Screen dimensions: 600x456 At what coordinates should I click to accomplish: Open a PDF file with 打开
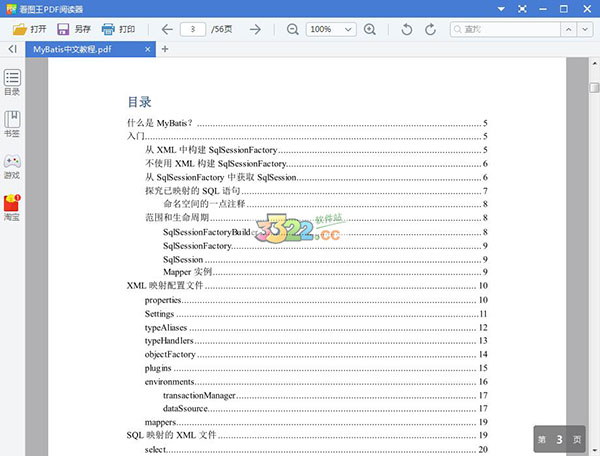pos(29,29)
